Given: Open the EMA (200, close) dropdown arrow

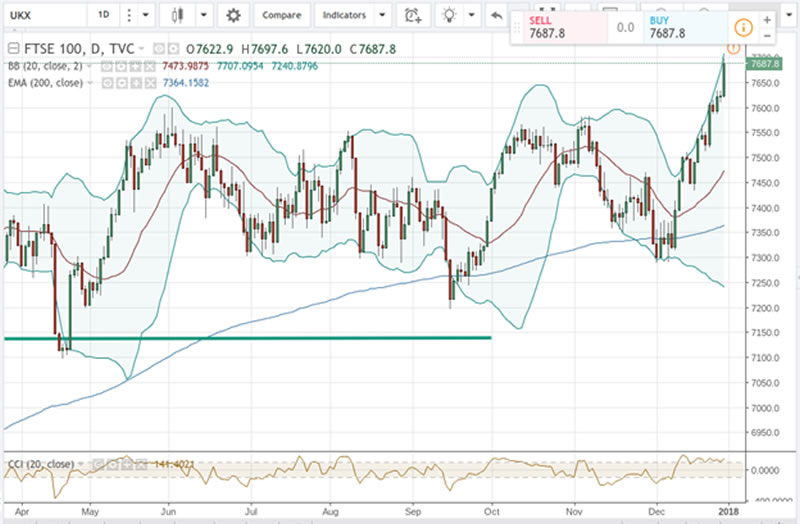Looking at the screenshot, I should coord(90,83).
